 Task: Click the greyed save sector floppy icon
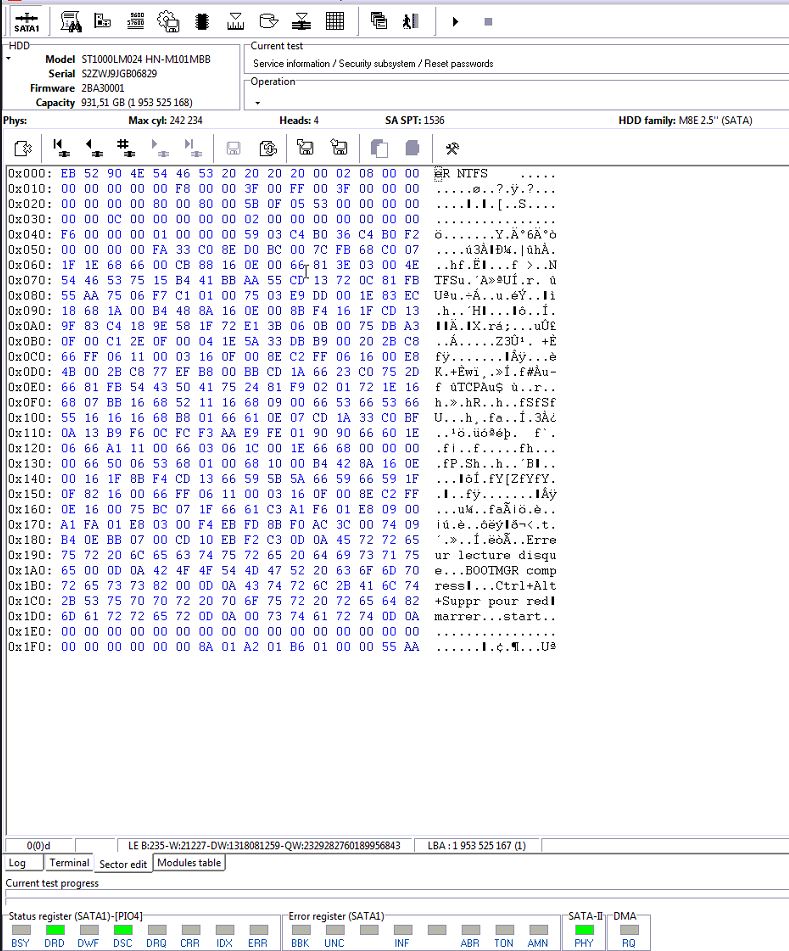tap(233, 149)
